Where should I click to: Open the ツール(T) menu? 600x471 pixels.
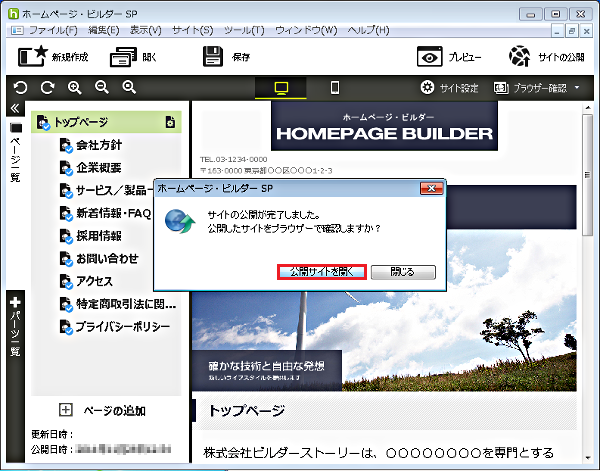click(244, 30)
